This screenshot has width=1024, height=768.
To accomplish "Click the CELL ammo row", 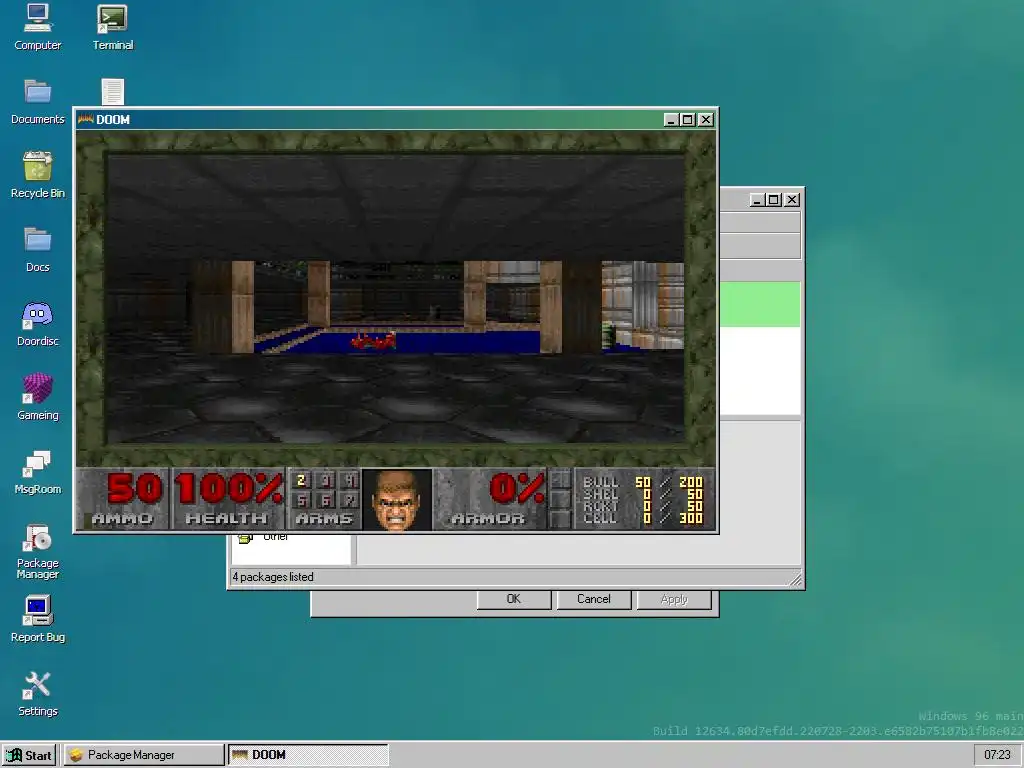I will tap(643, 519).
